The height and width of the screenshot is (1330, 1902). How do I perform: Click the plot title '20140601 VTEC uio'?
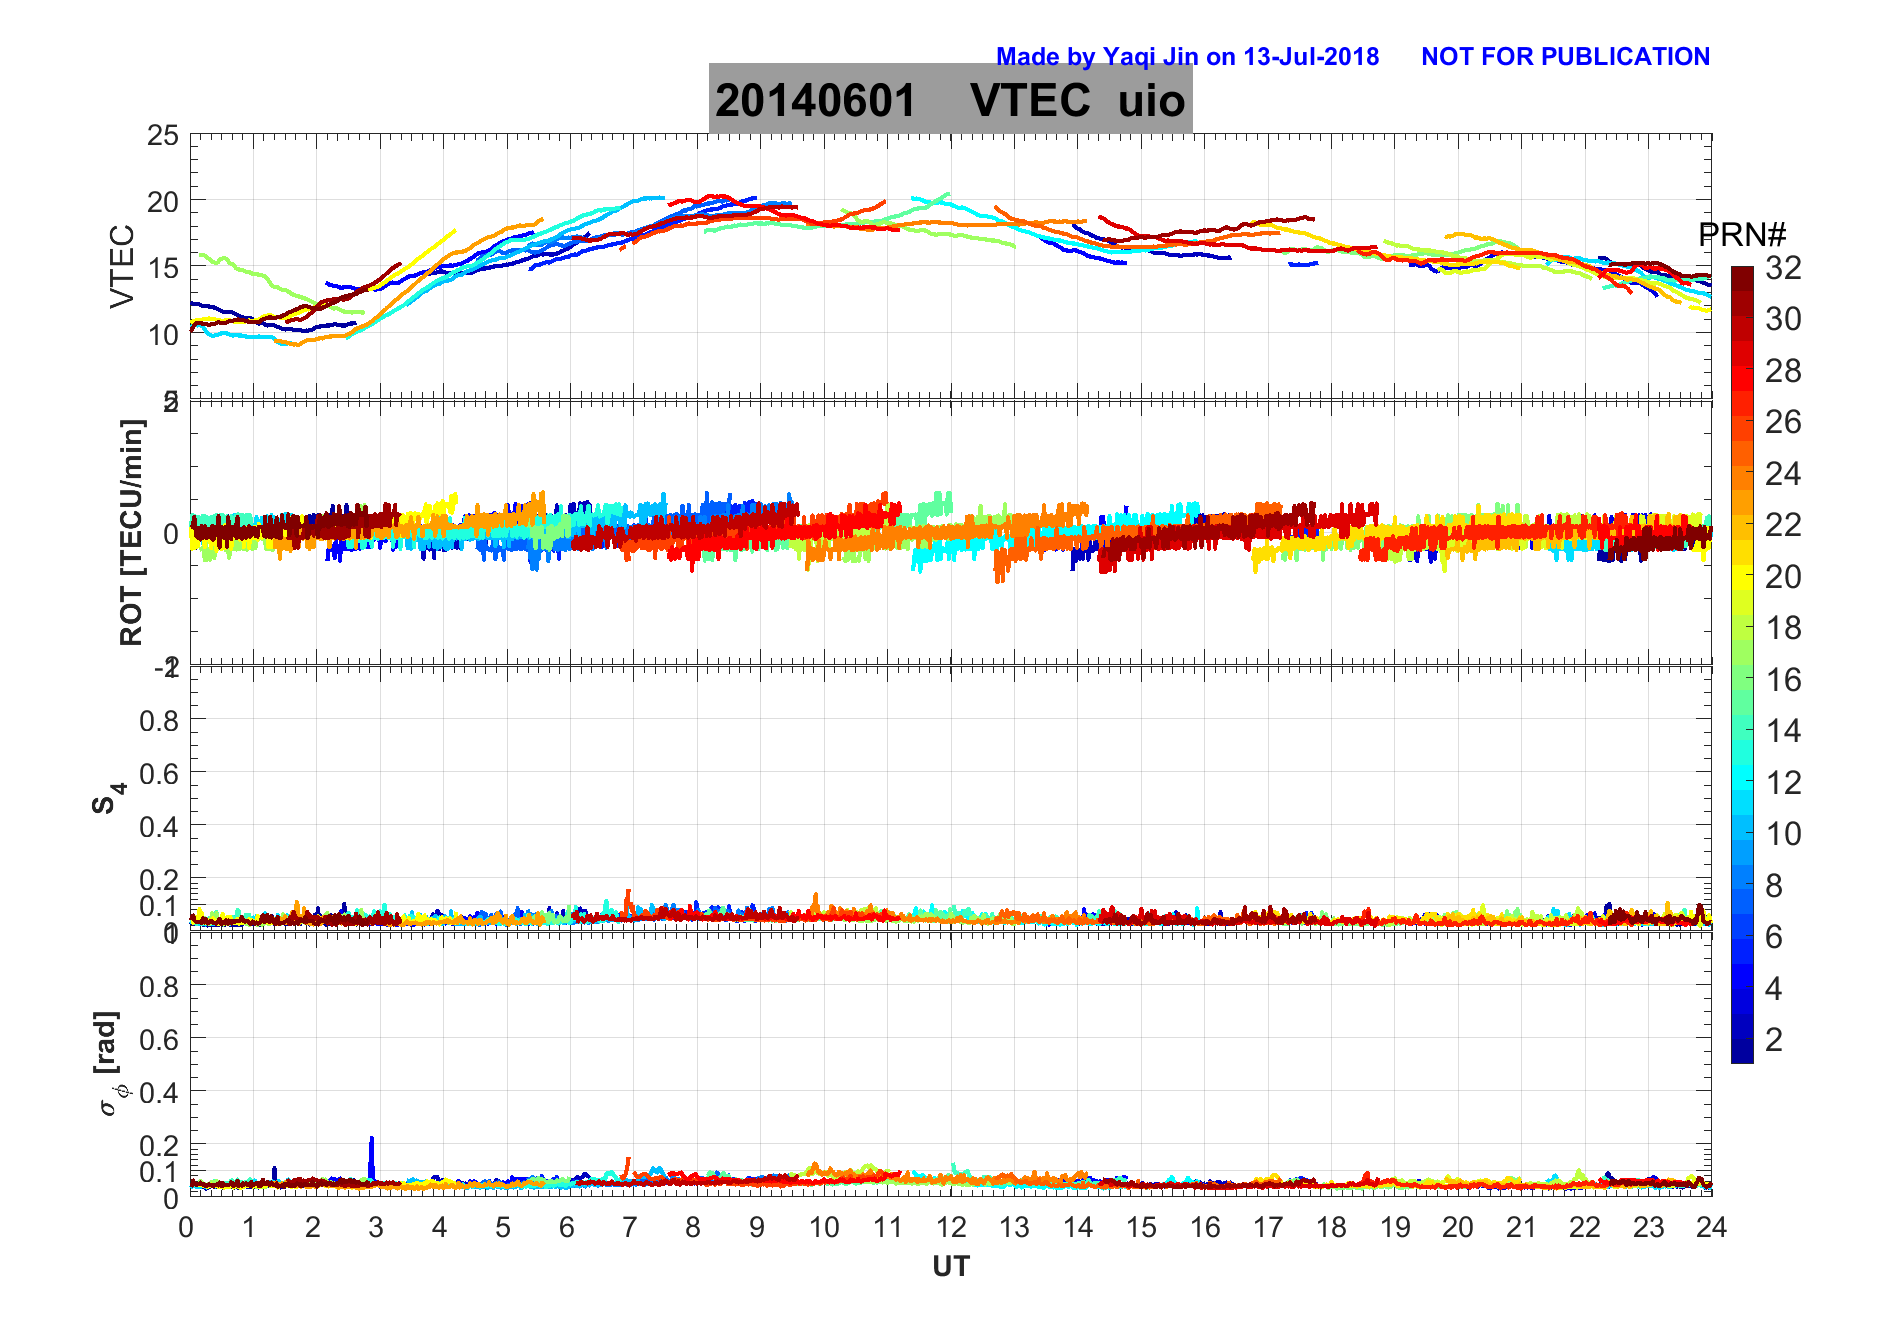(950, 100)
